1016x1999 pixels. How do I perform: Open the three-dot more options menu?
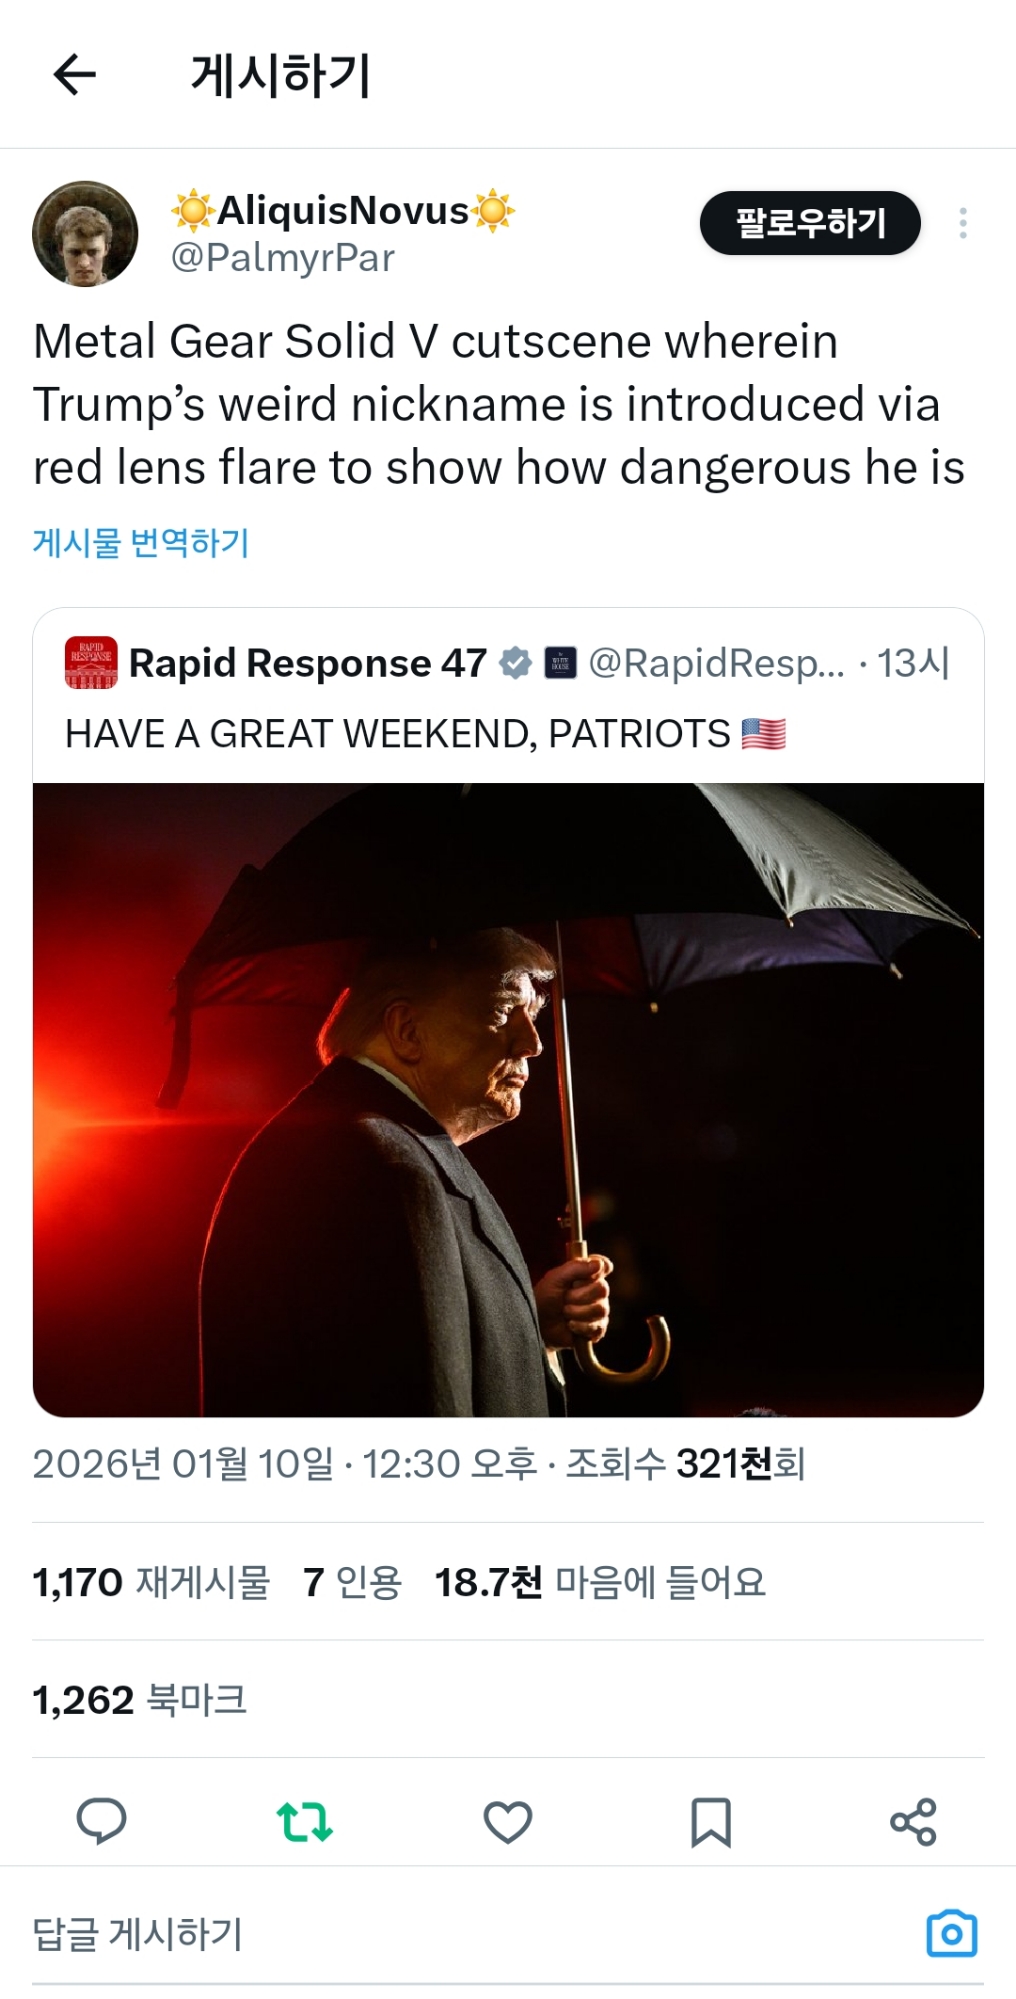coord(962,223)
